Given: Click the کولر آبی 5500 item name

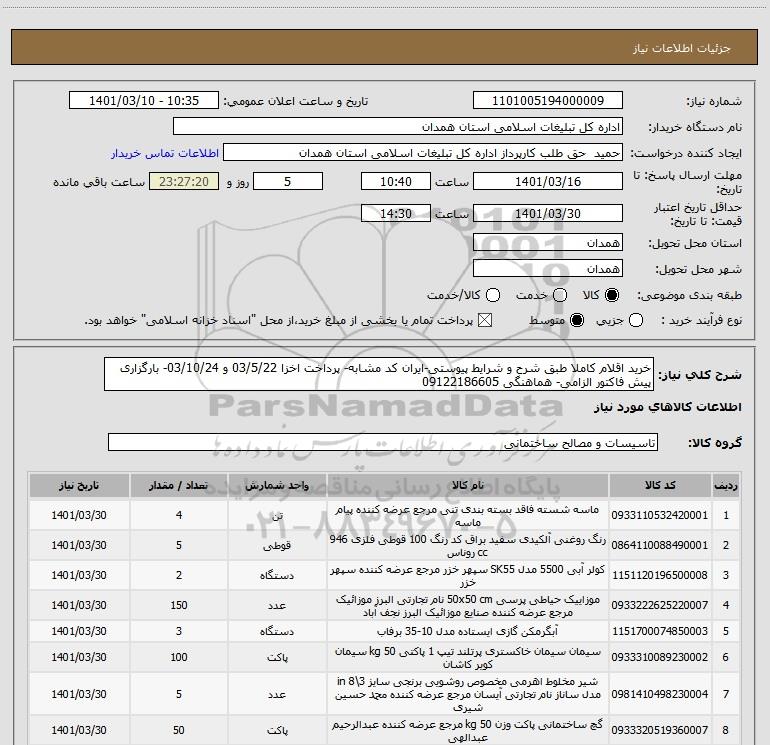Looking at the screenshot, I should [x=468, y=575].
